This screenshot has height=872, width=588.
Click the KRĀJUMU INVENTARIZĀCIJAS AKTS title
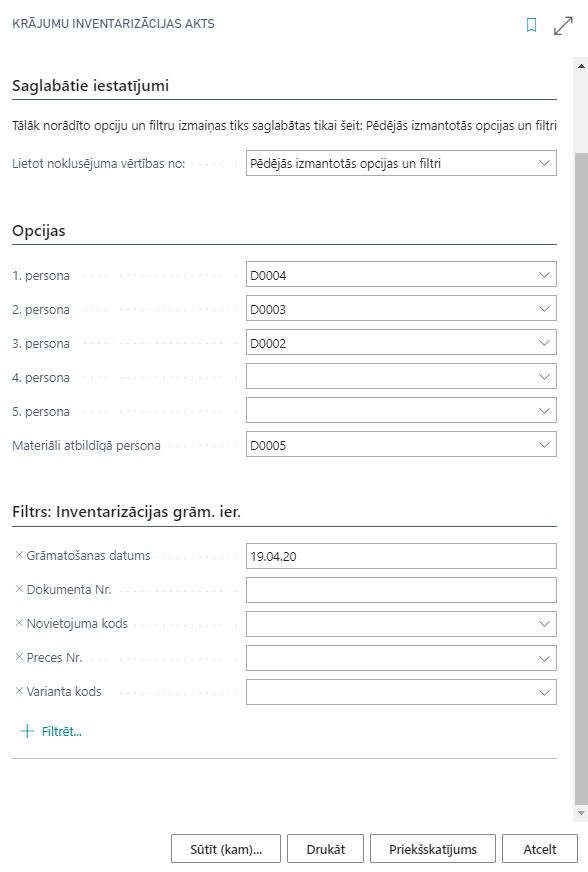click(113, 24)
